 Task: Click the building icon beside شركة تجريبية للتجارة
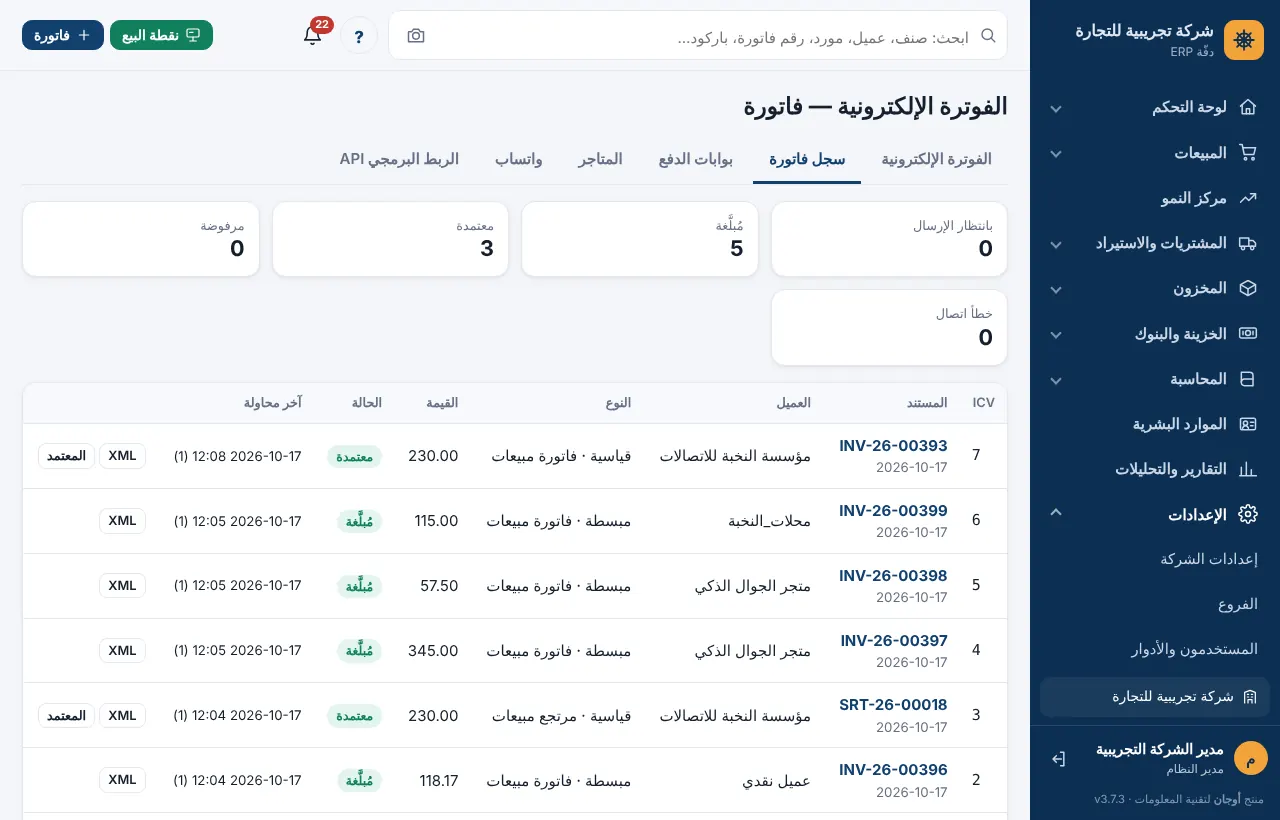1249,697
